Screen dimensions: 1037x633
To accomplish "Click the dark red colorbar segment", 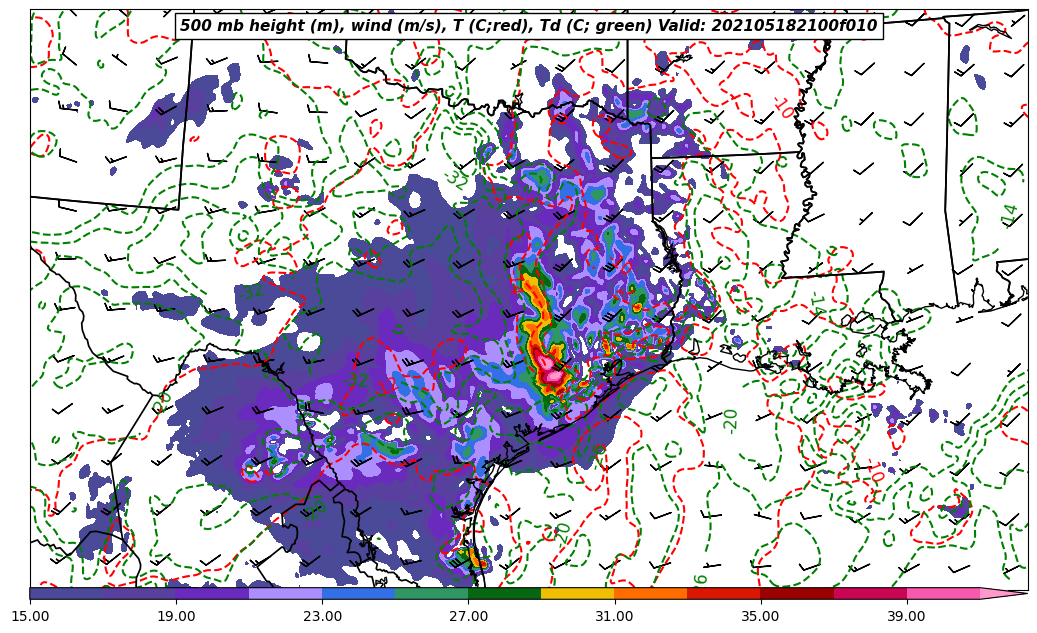I will pyautogui.click(x=796, y=593).
